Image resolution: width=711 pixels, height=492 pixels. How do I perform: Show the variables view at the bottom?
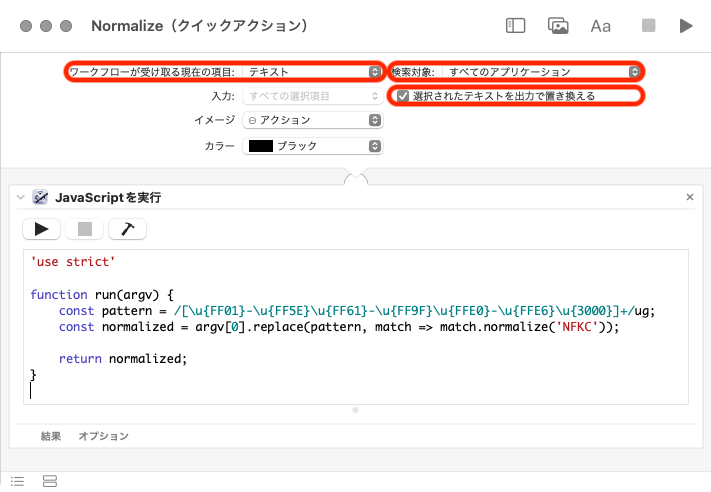tap(50, 481)
